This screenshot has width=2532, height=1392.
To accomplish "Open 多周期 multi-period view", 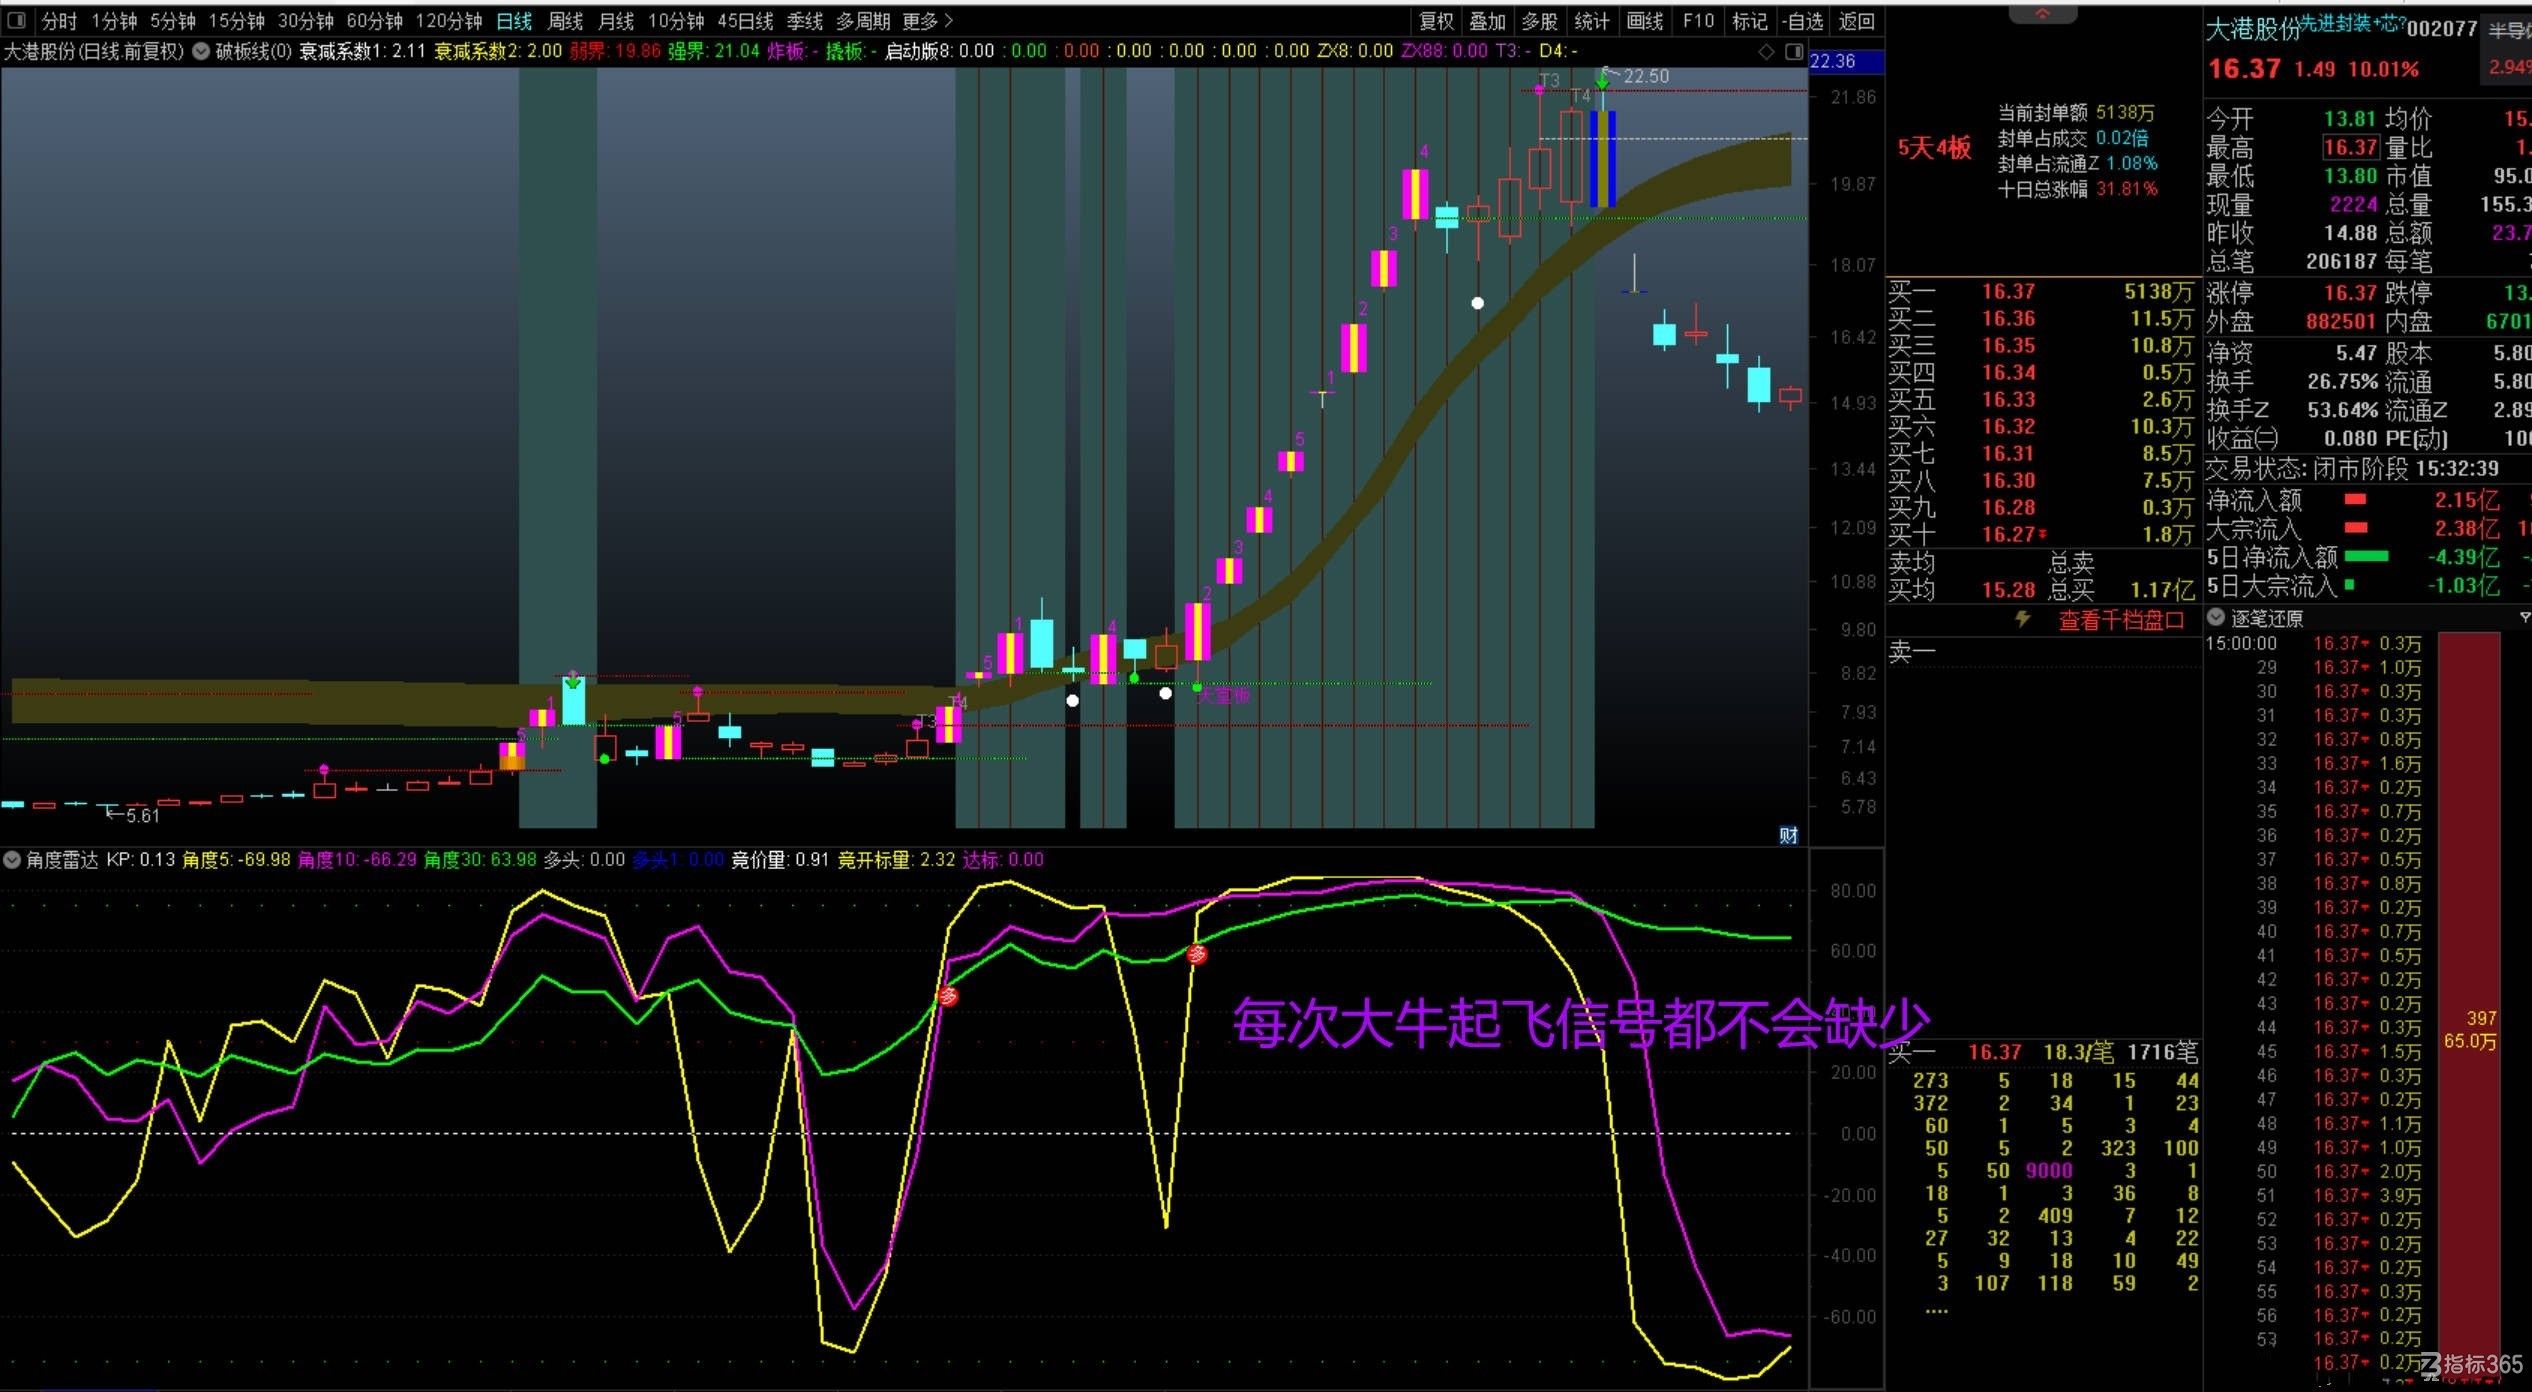I will click(863, 21).
